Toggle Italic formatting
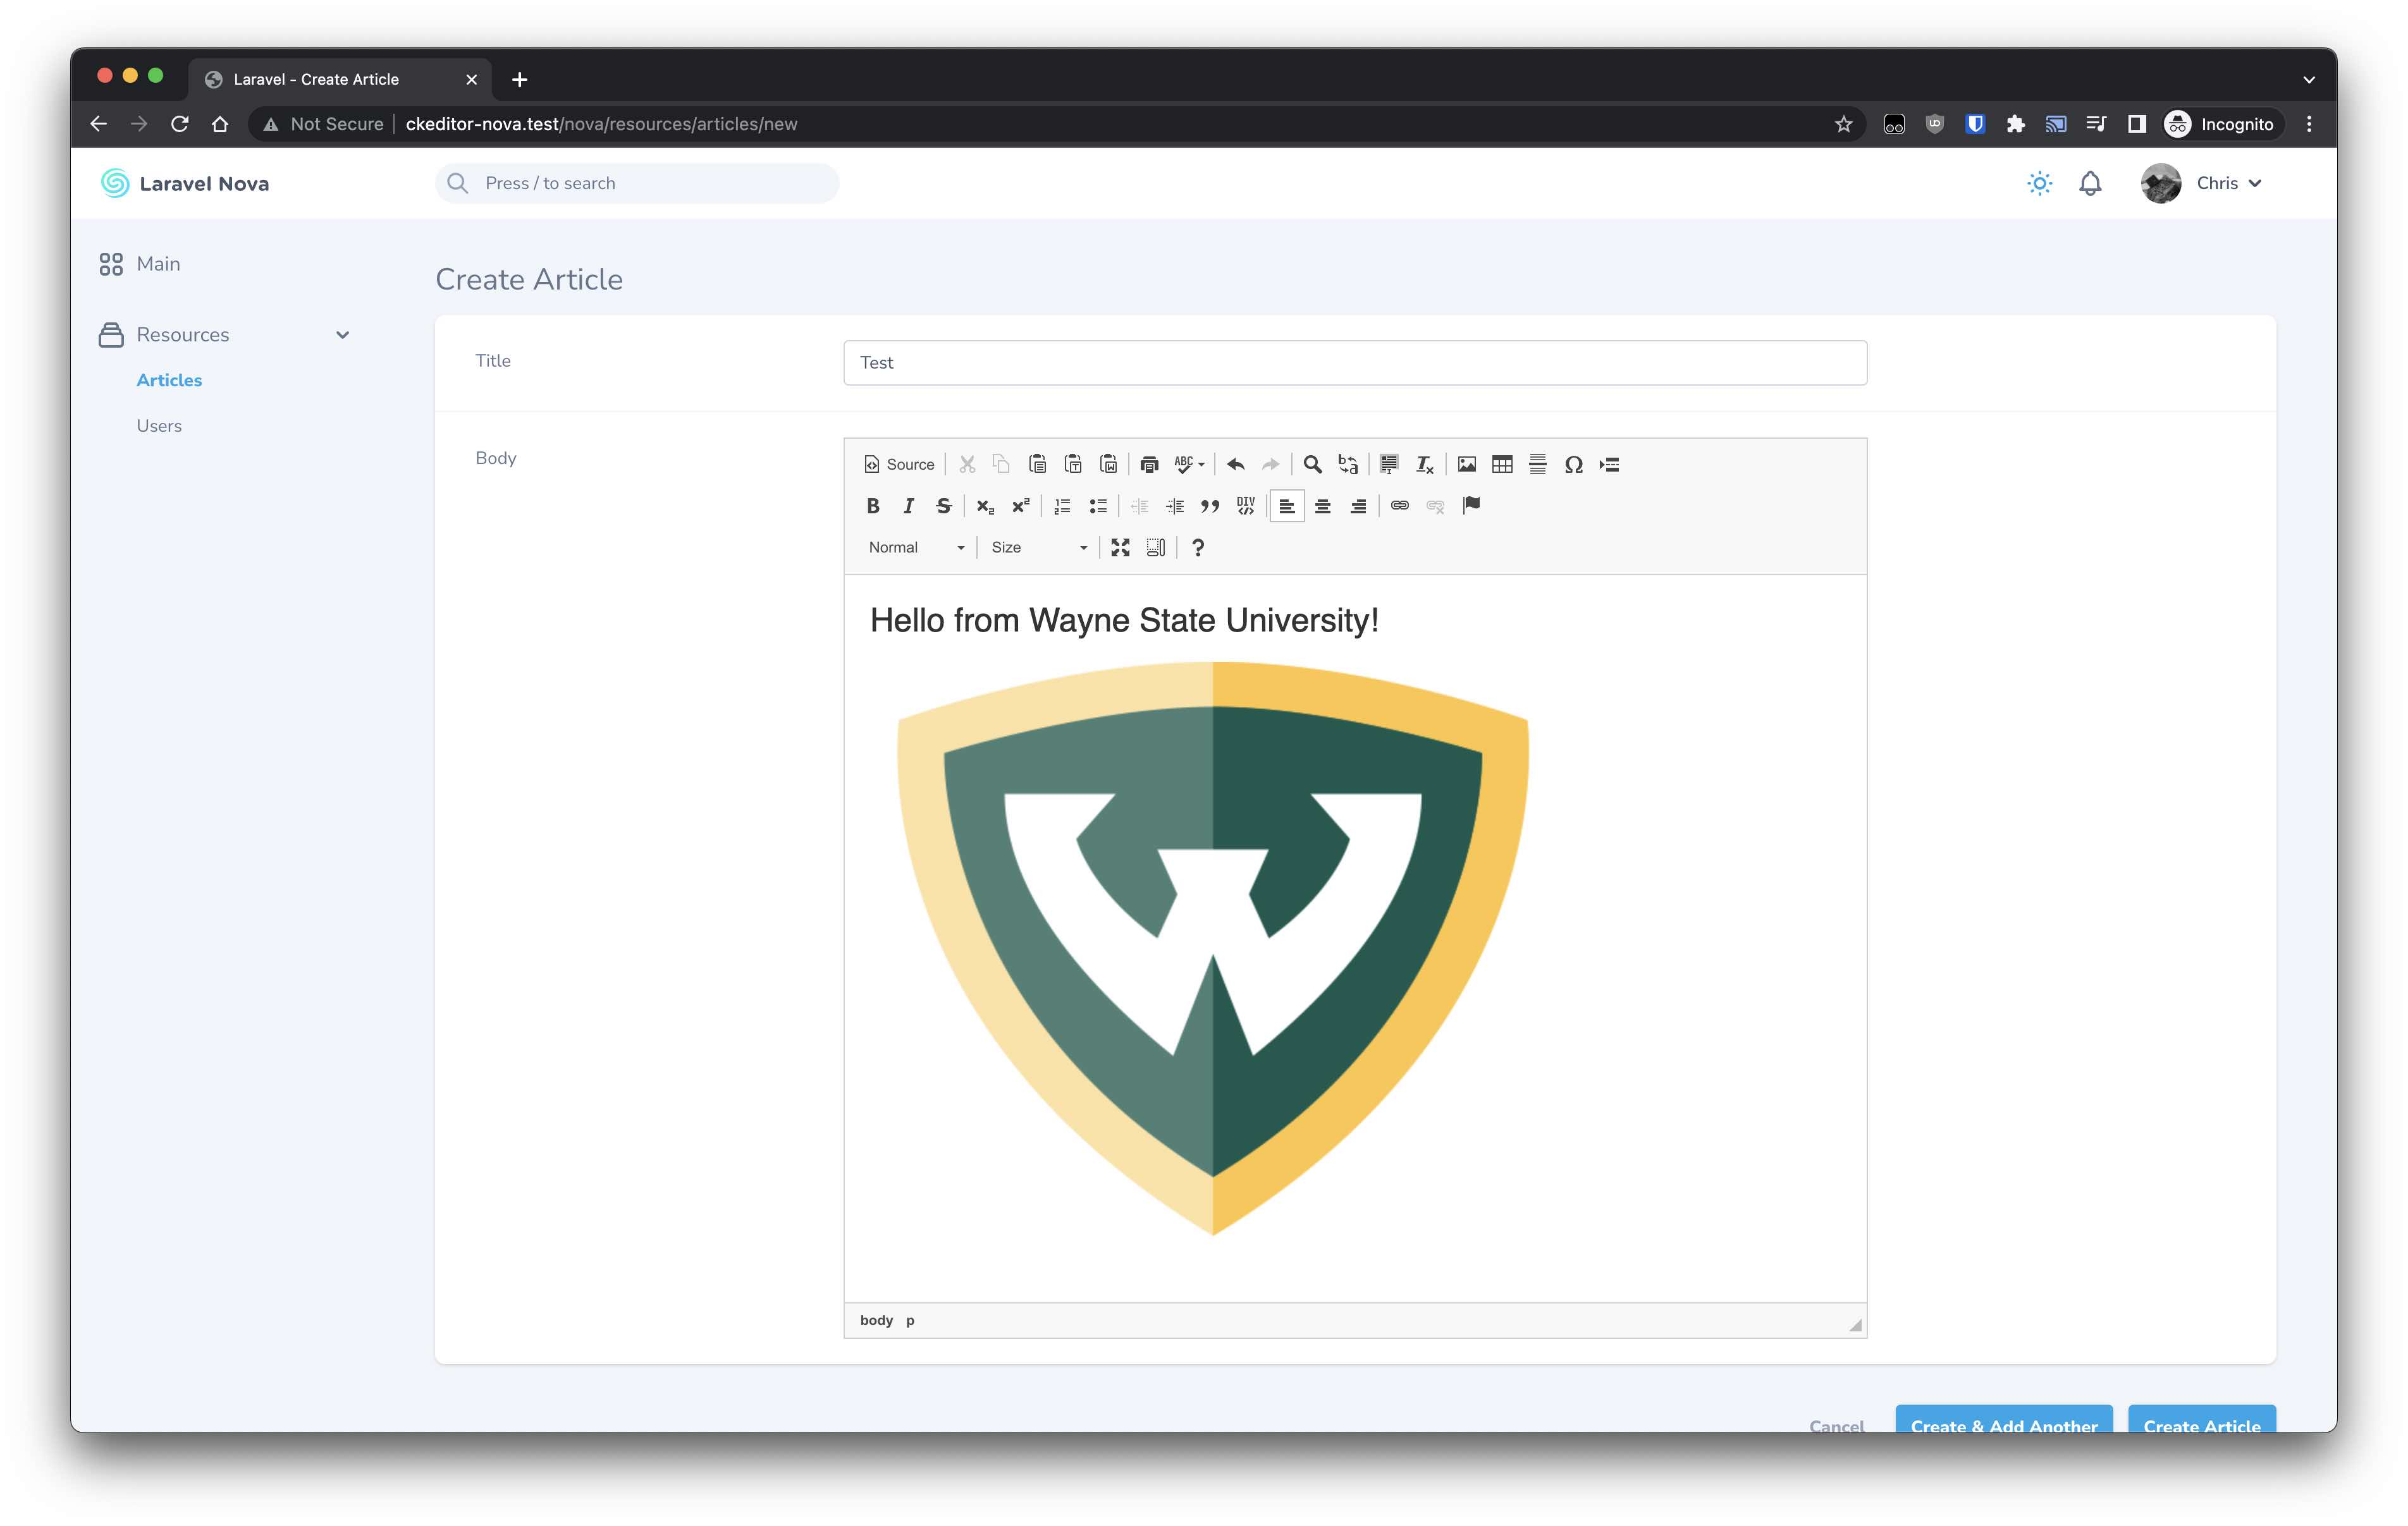This screenshot has width=2408, height=1526. pos(908,506)
